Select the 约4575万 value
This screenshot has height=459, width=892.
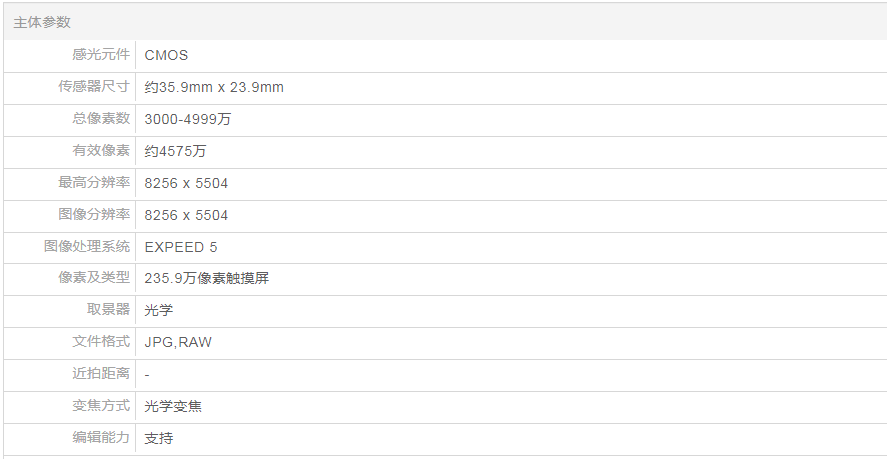[x=175, y=151]
